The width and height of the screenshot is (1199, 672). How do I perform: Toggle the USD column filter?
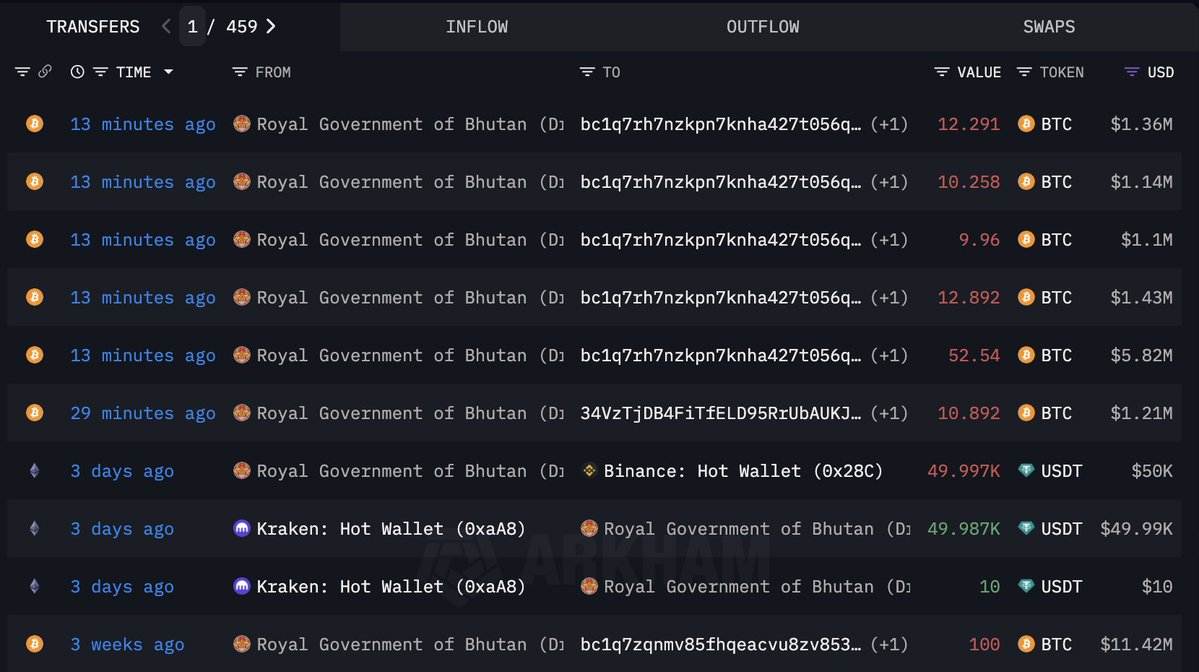pyautogui.click(x=1132, y=72)
